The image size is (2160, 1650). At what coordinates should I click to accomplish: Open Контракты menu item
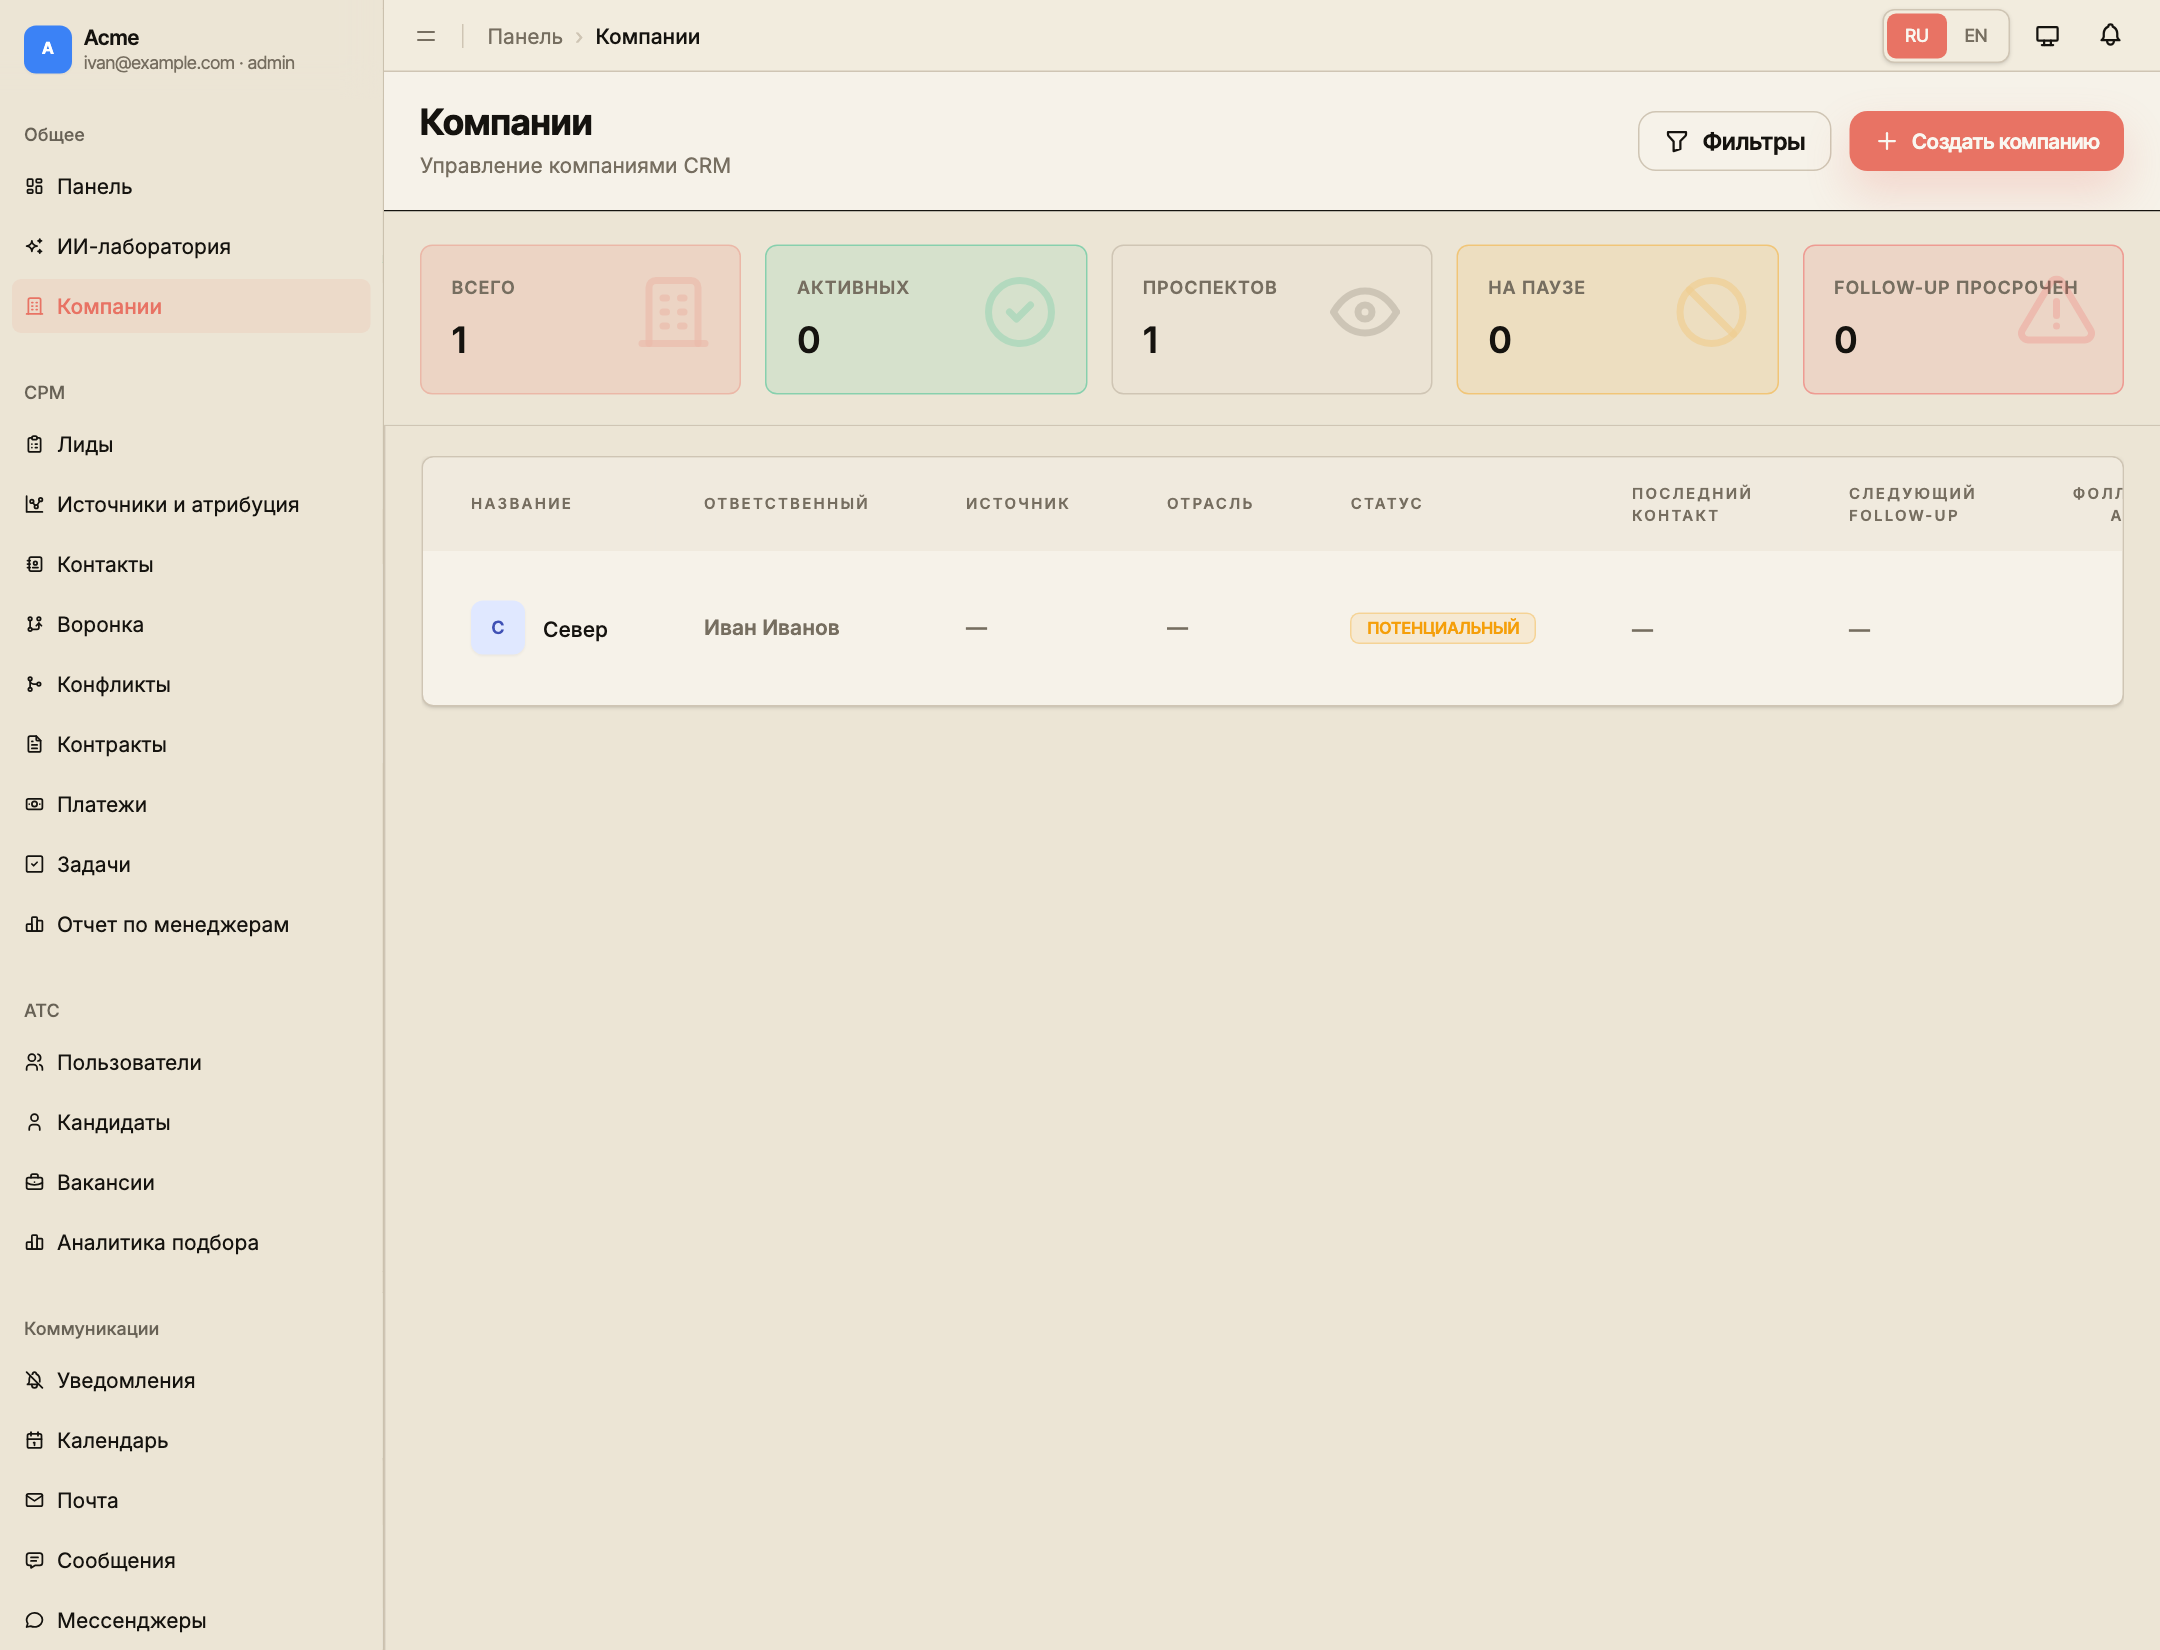tap(191, 744)
